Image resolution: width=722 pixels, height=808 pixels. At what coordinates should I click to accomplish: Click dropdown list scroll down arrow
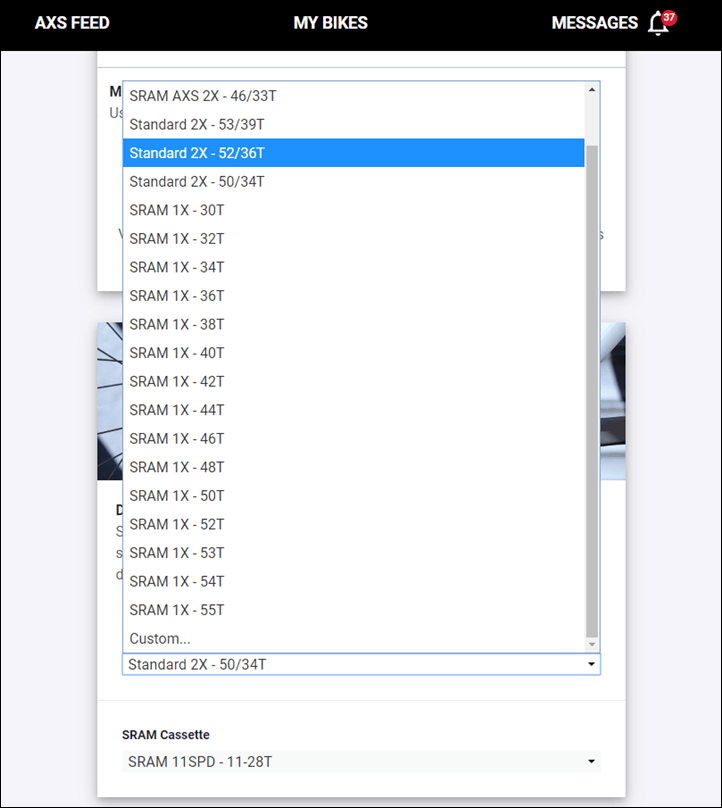click(592, 645)
